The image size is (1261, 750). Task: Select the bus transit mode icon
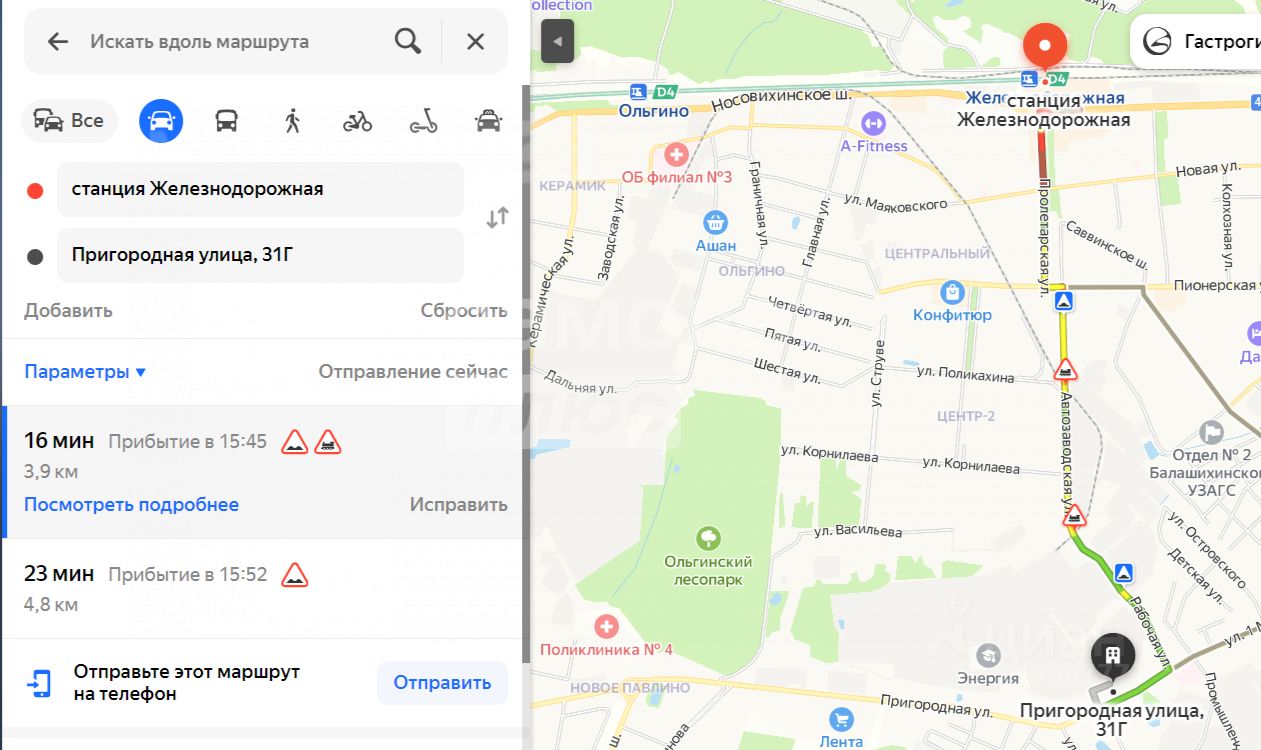point(227,121)
